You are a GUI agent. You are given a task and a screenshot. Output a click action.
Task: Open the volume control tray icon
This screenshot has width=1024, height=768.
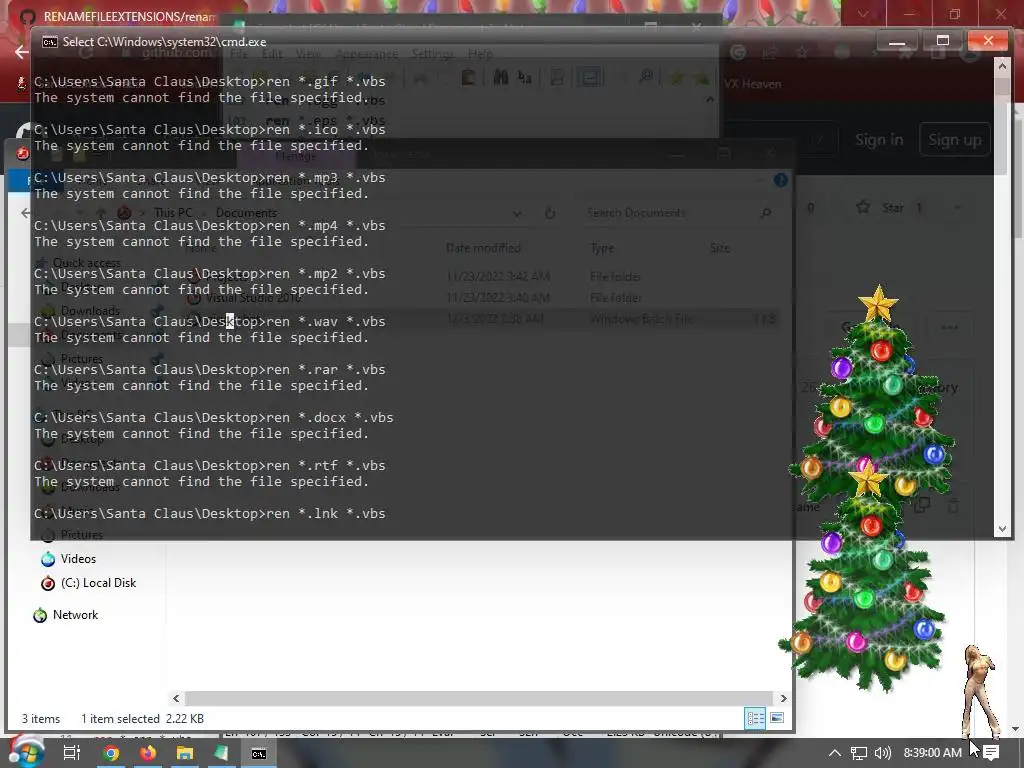(x=882, y=753)
